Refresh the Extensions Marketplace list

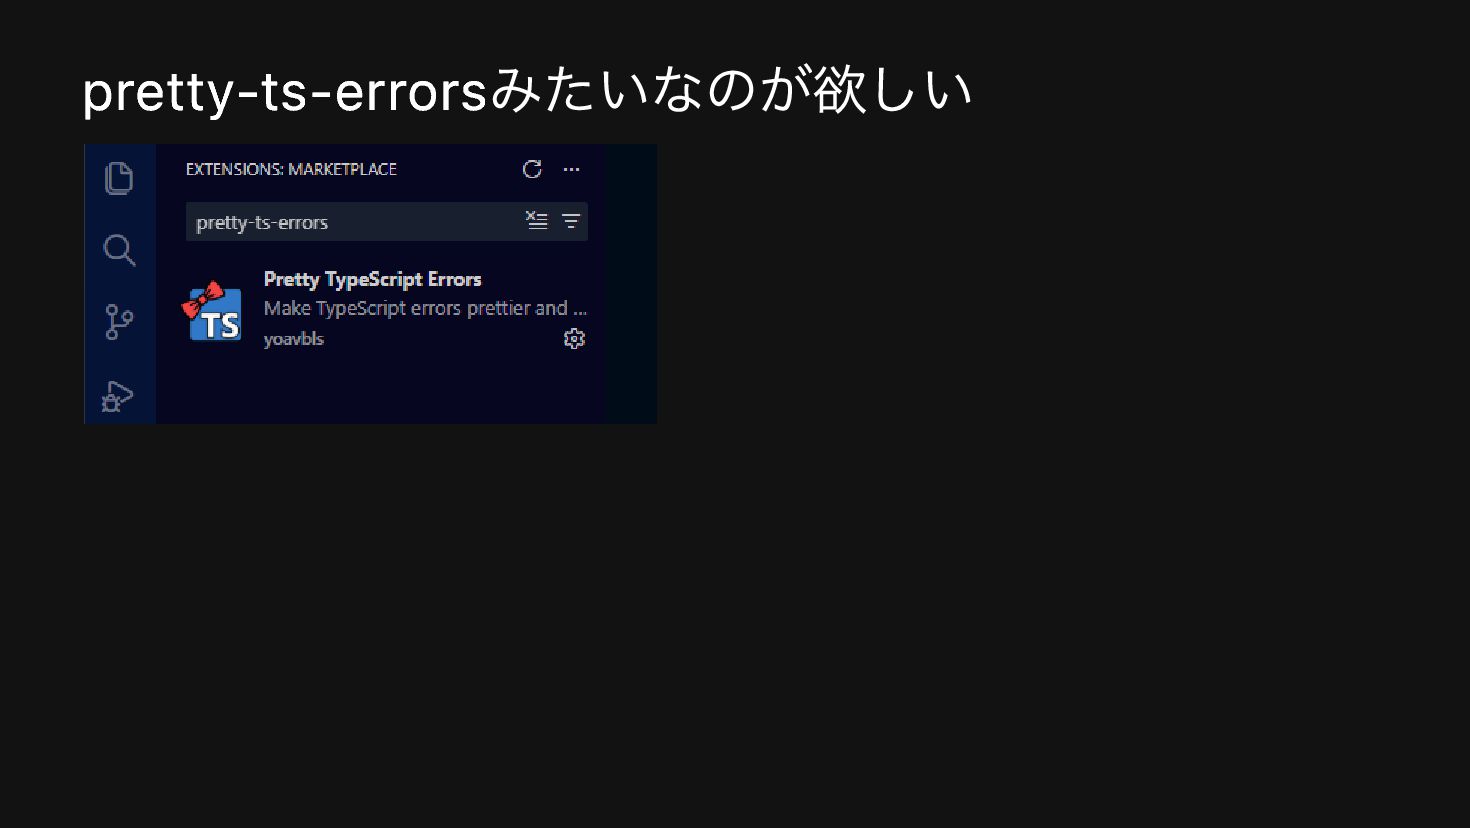532,169
